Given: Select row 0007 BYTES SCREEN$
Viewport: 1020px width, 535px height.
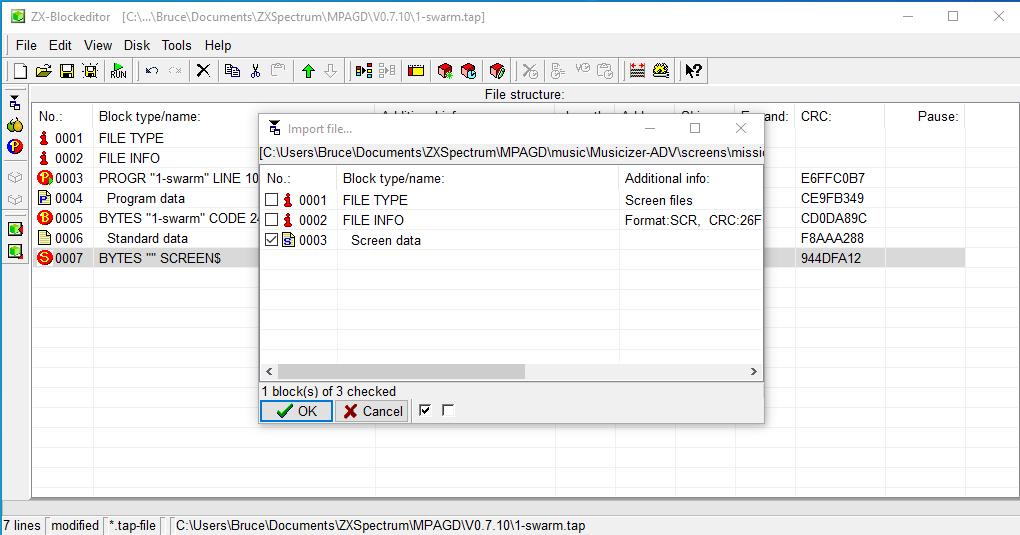Looking at the screenshot, I should pos(159,258).
